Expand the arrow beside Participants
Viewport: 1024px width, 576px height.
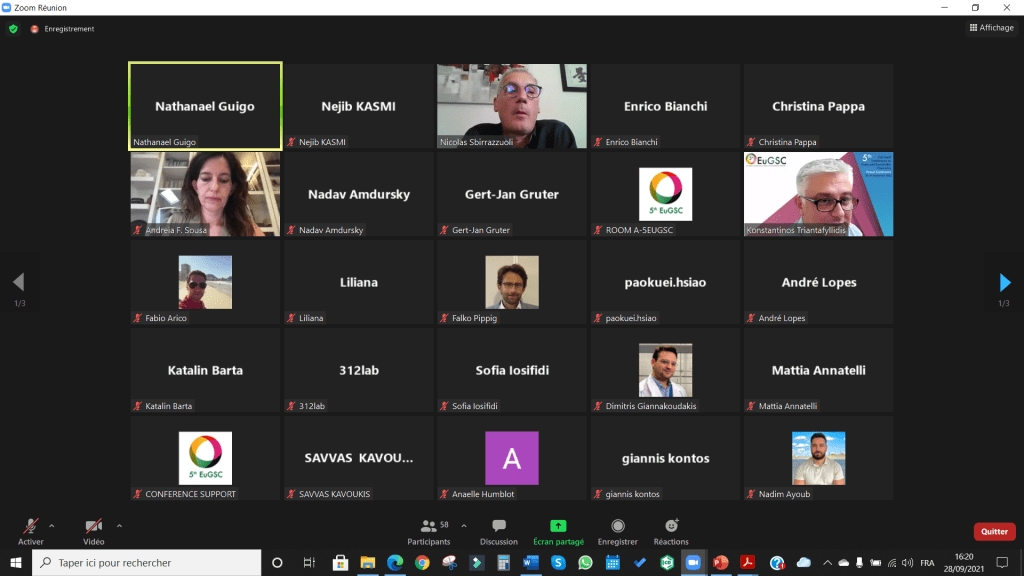463,525
